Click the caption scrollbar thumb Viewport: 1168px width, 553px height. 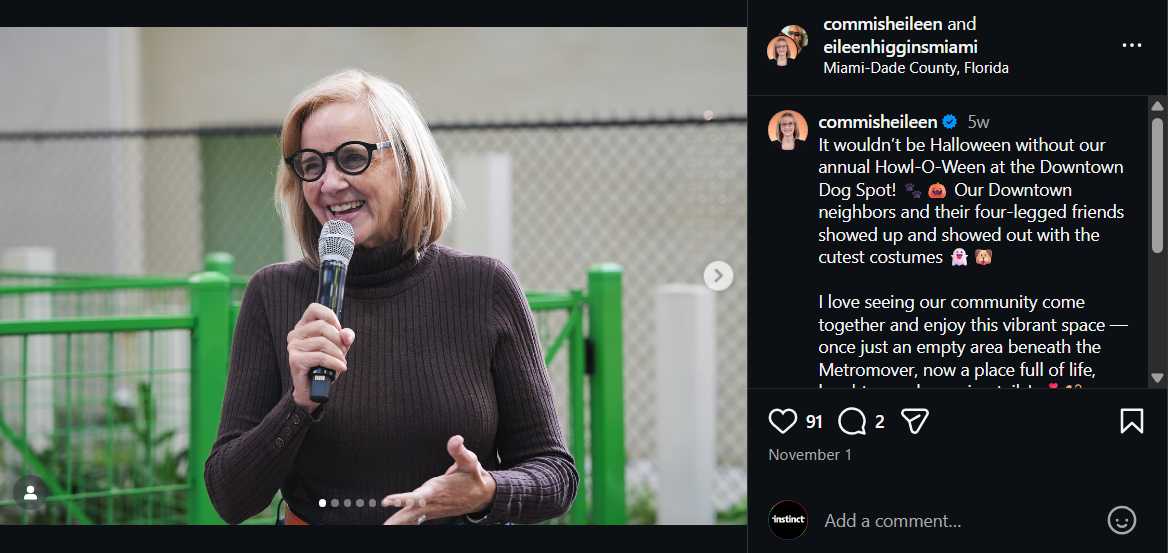[x=1158, y=185]
